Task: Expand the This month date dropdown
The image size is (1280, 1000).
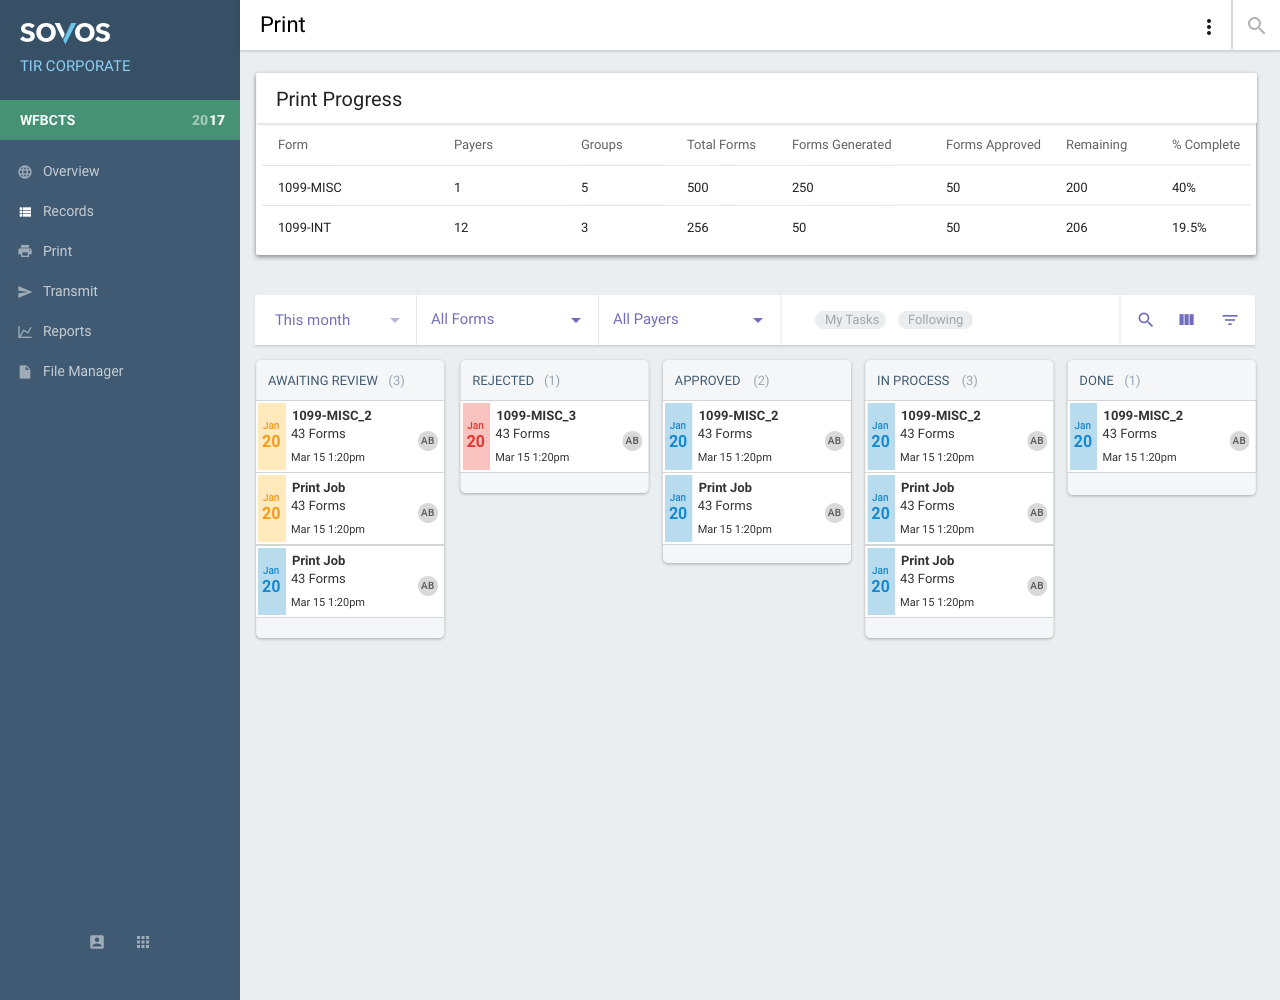Action: [x=336, y=320]
